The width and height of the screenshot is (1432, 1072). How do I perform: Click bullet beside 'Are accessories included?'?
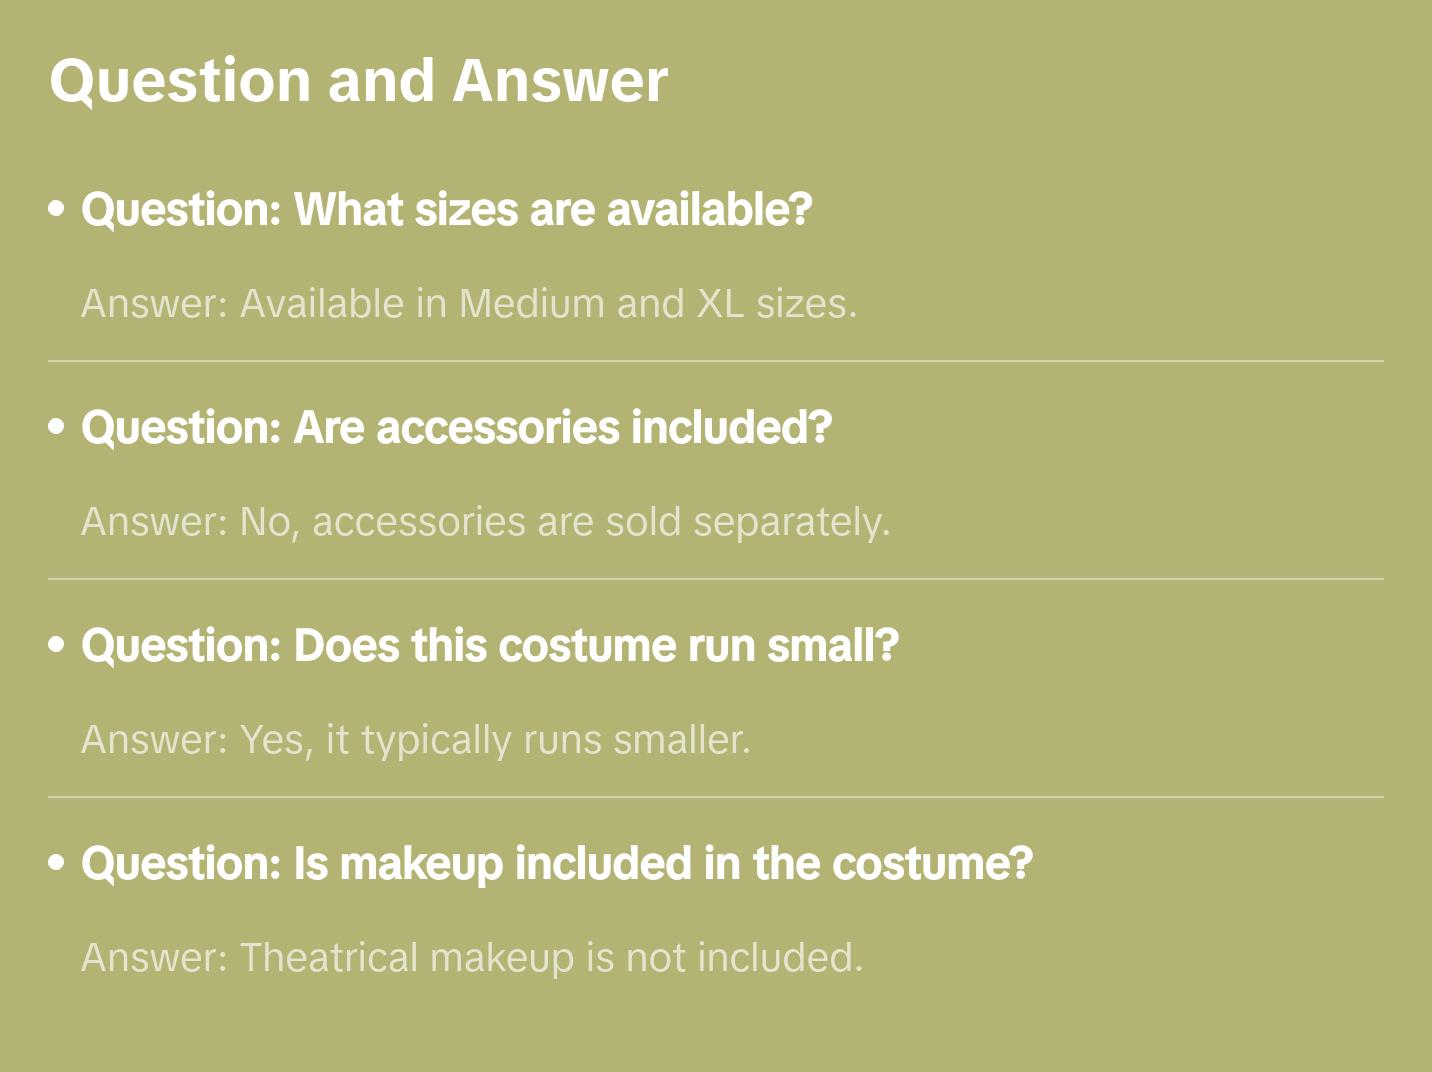57,427
